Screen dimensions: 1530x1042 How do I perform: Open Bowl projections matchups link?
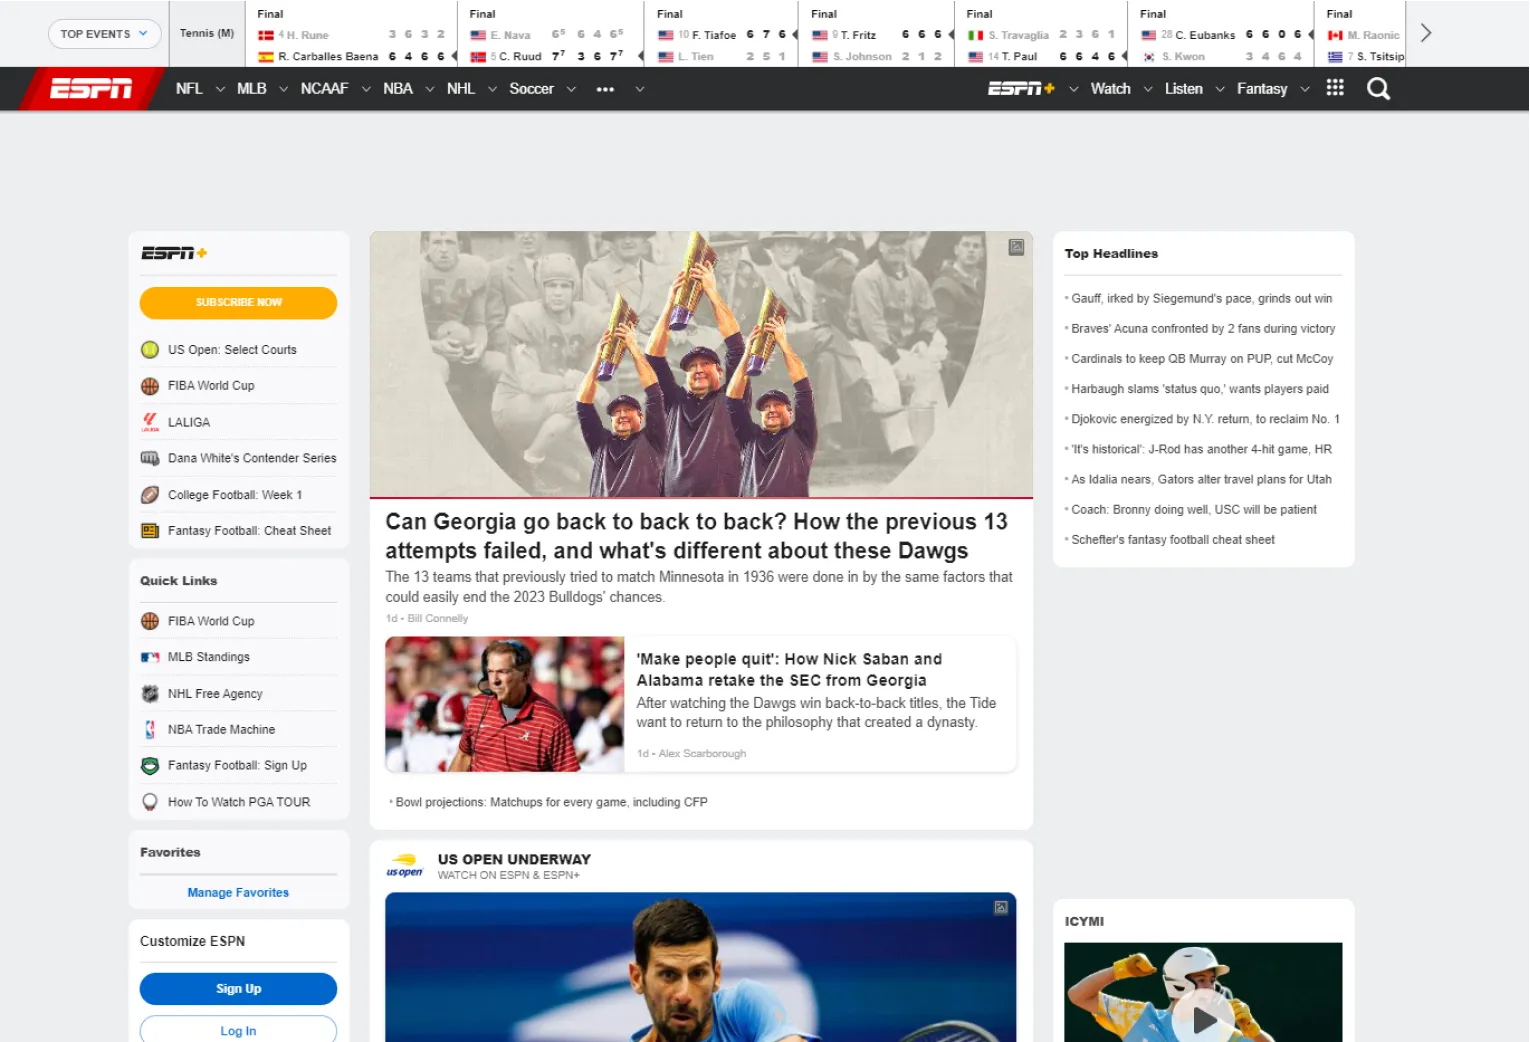pyautogui.click(x=551, y=802)
